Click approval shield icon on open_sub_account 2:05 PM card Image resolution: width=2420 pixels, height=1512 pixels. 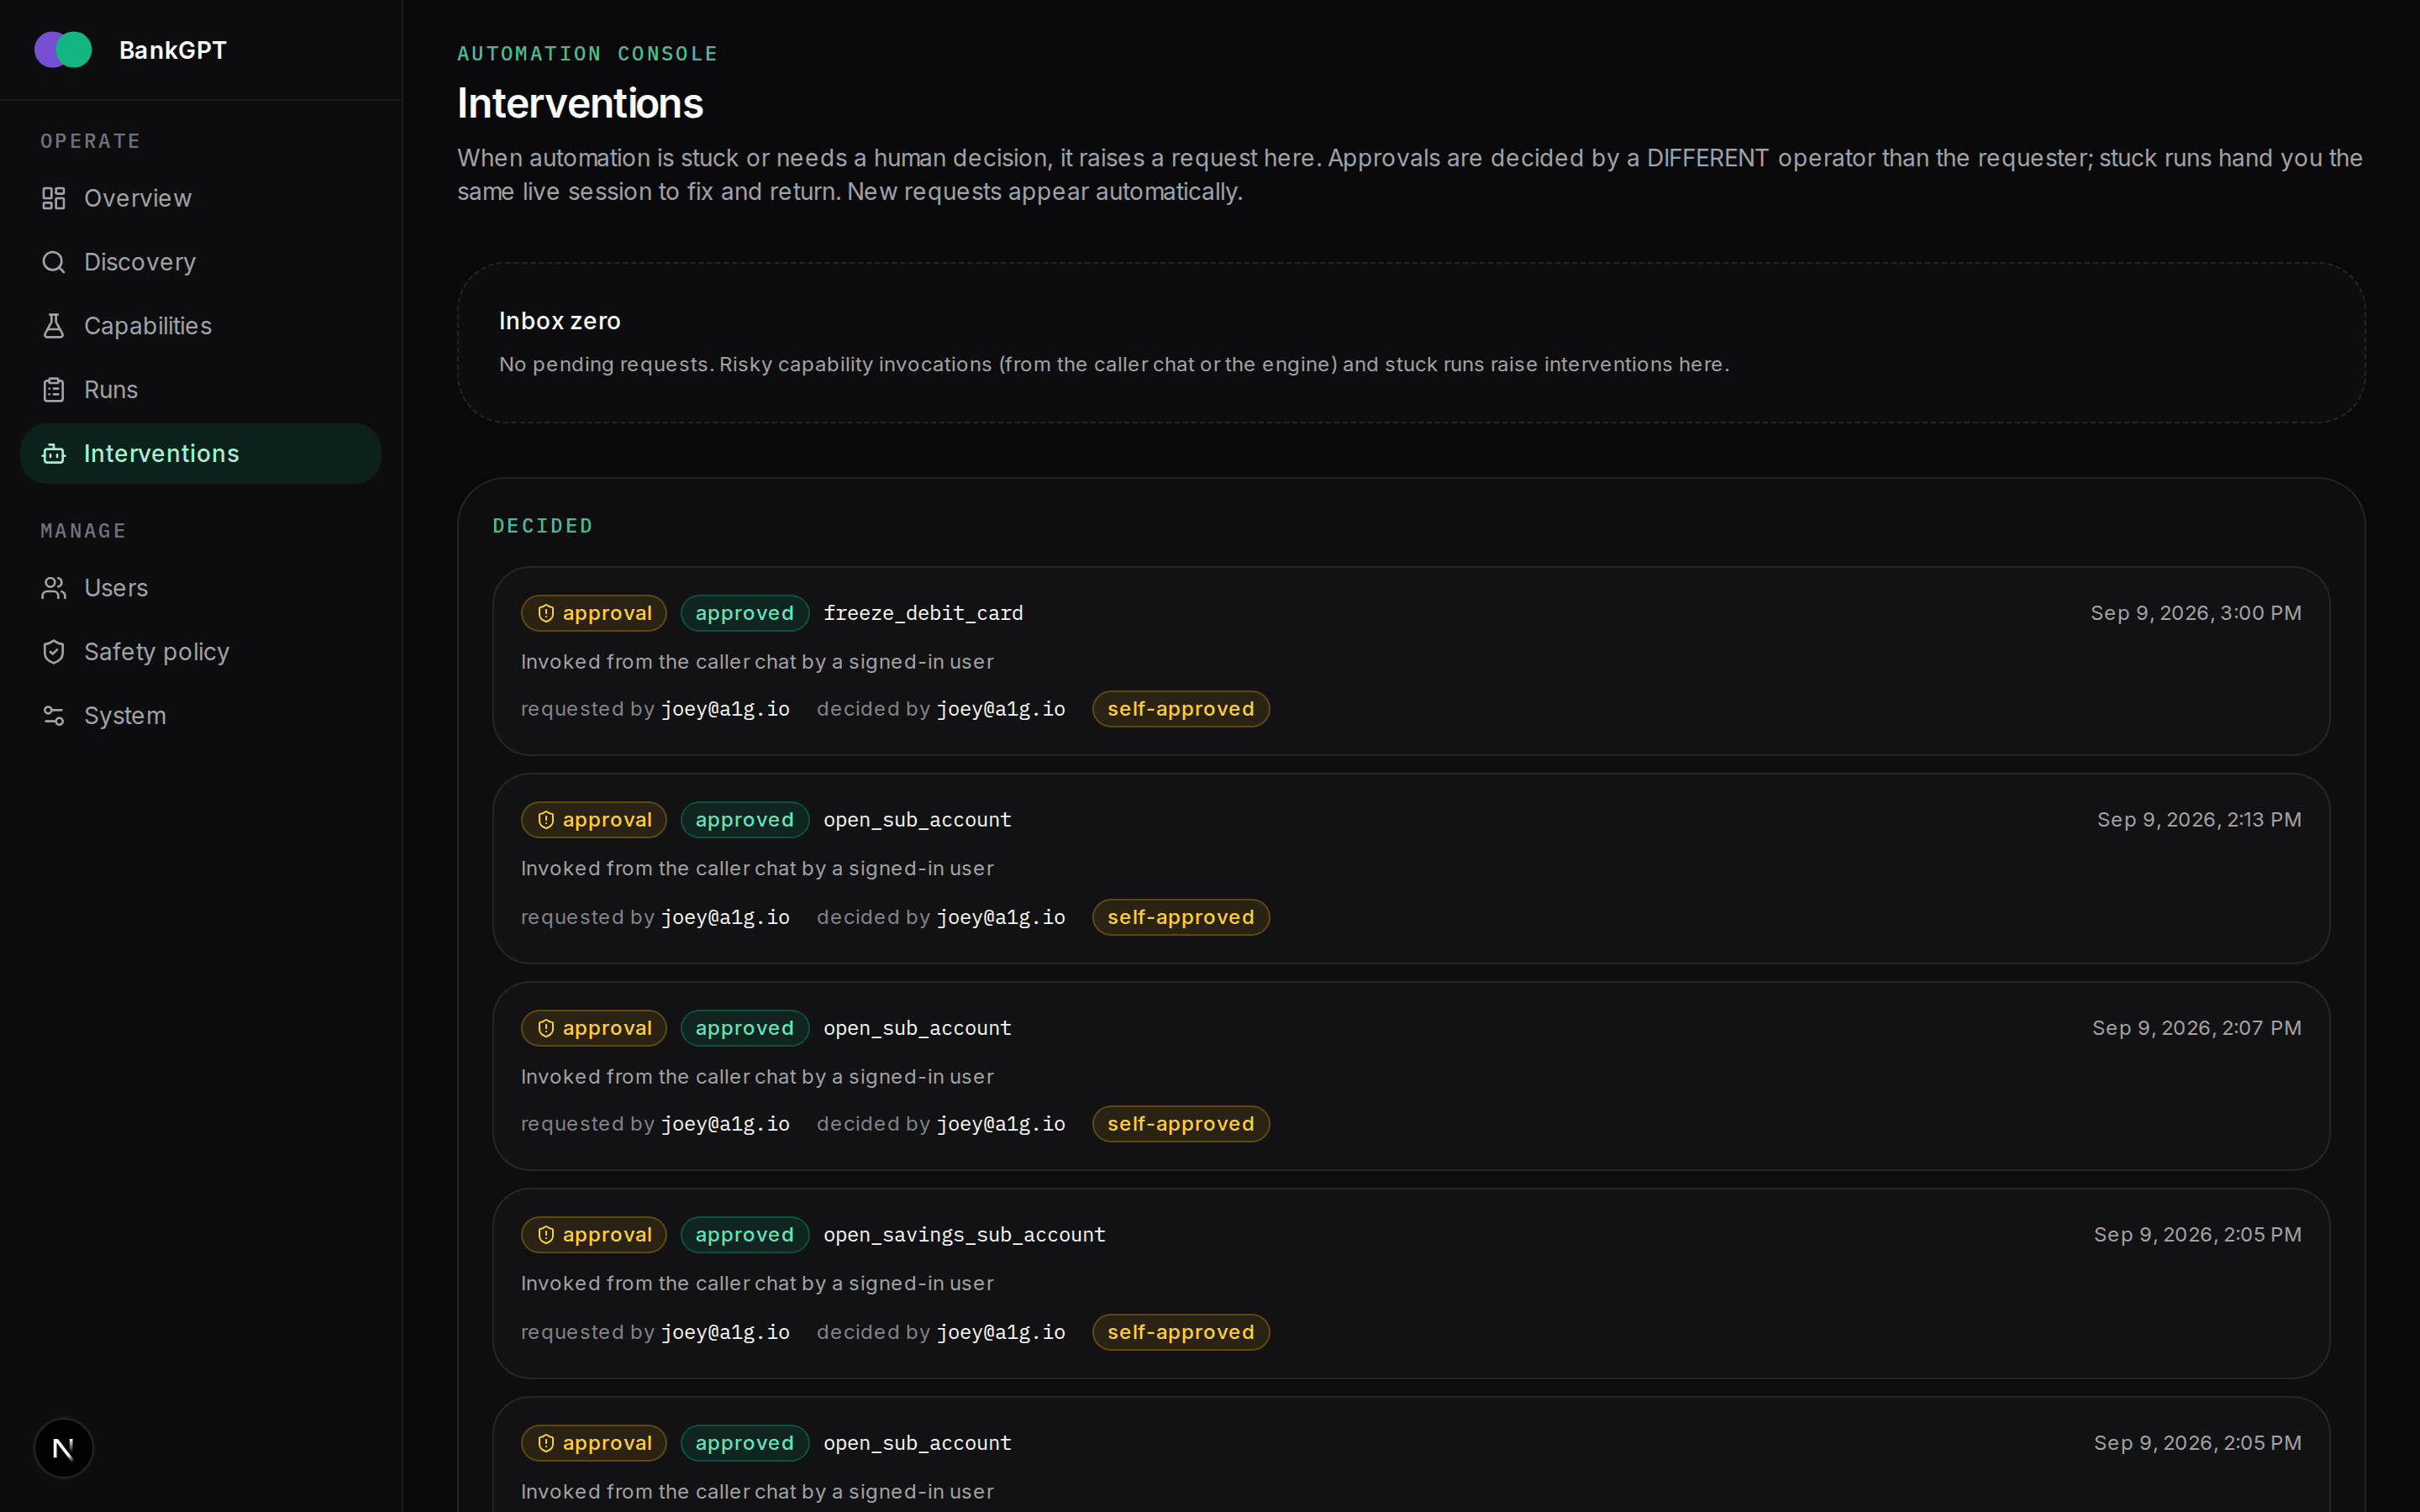tap(546, 1443)
